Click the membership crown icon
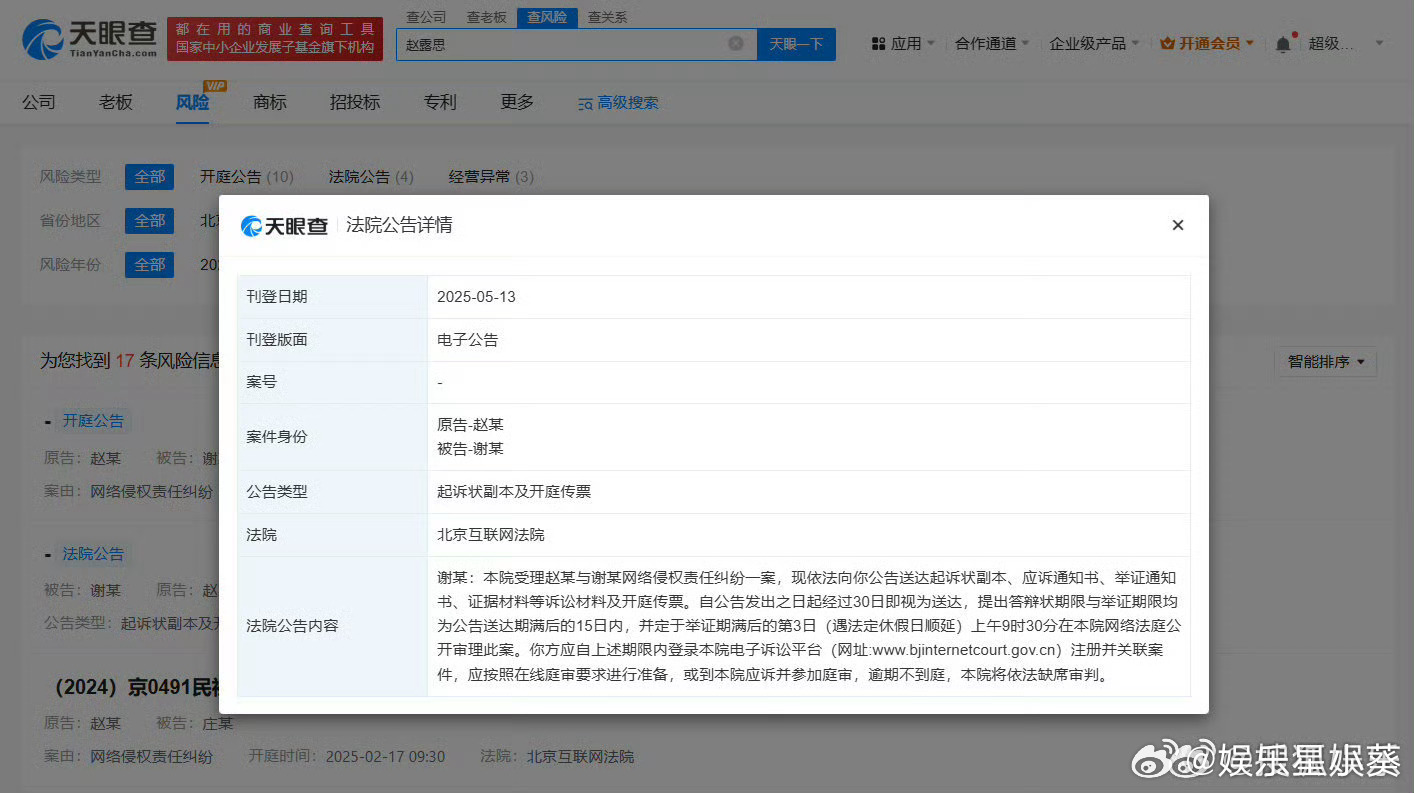 pyautogui.click(x=1167, y=44)
